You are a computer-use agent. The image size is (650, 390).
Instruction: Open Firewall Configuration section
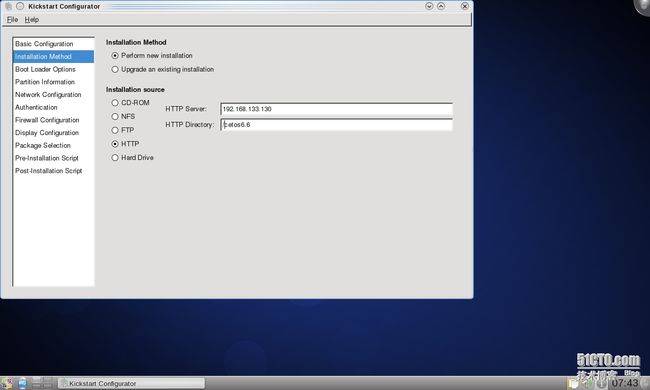[x=53, y=120]
